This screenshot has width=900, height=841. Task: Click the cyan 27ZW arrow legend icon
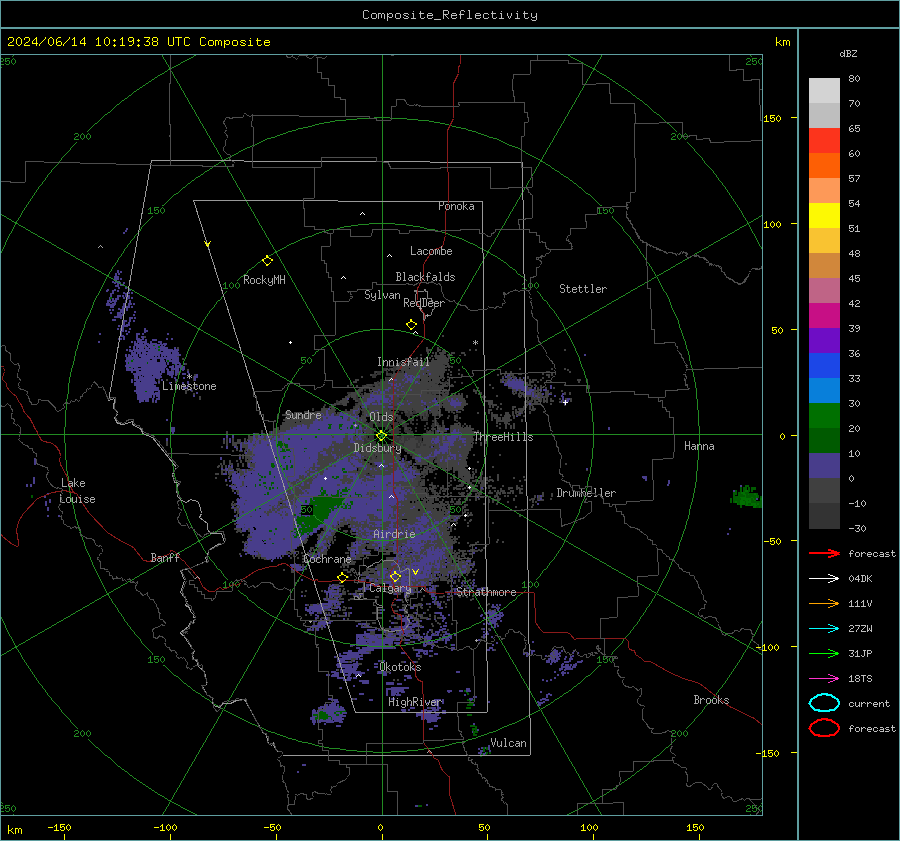tap(824, 629)
